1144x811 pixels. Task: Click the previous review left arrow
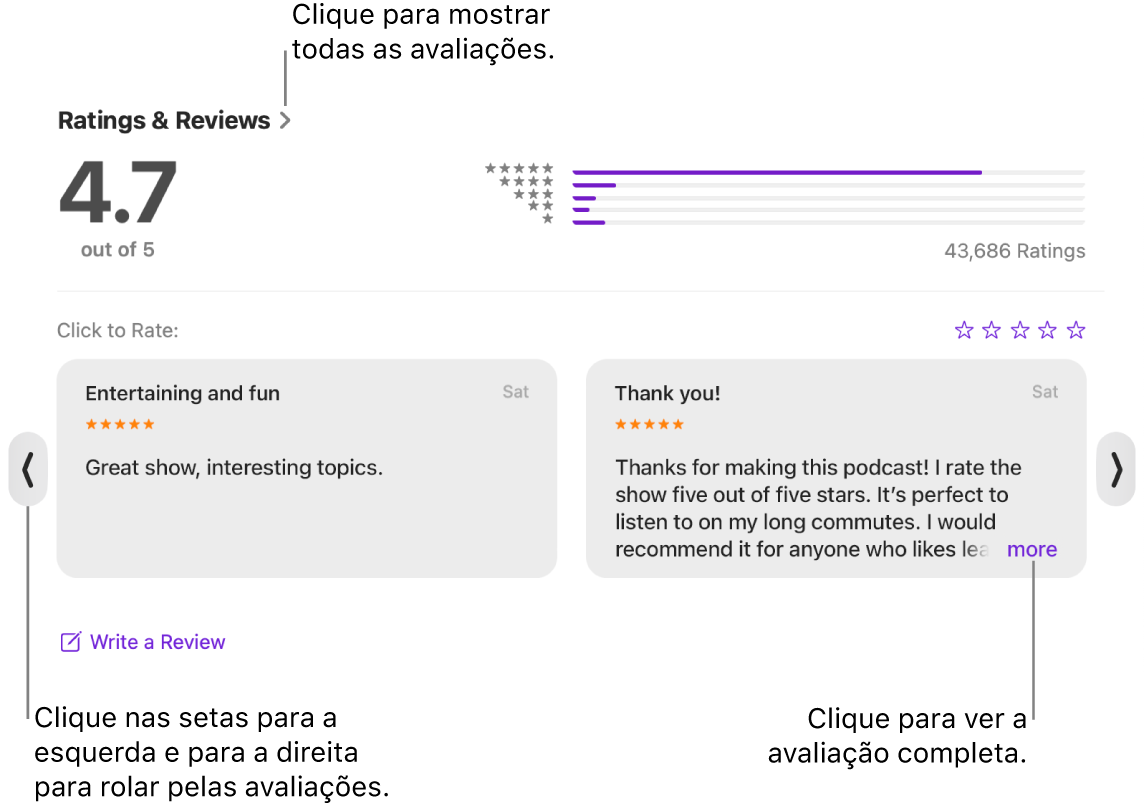[28, 469]
